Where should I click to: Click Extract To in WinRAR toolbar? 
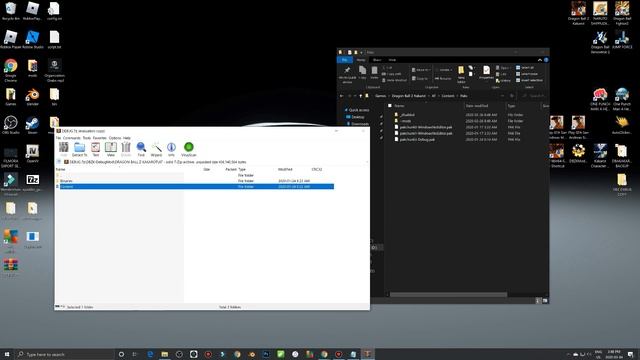80,149
